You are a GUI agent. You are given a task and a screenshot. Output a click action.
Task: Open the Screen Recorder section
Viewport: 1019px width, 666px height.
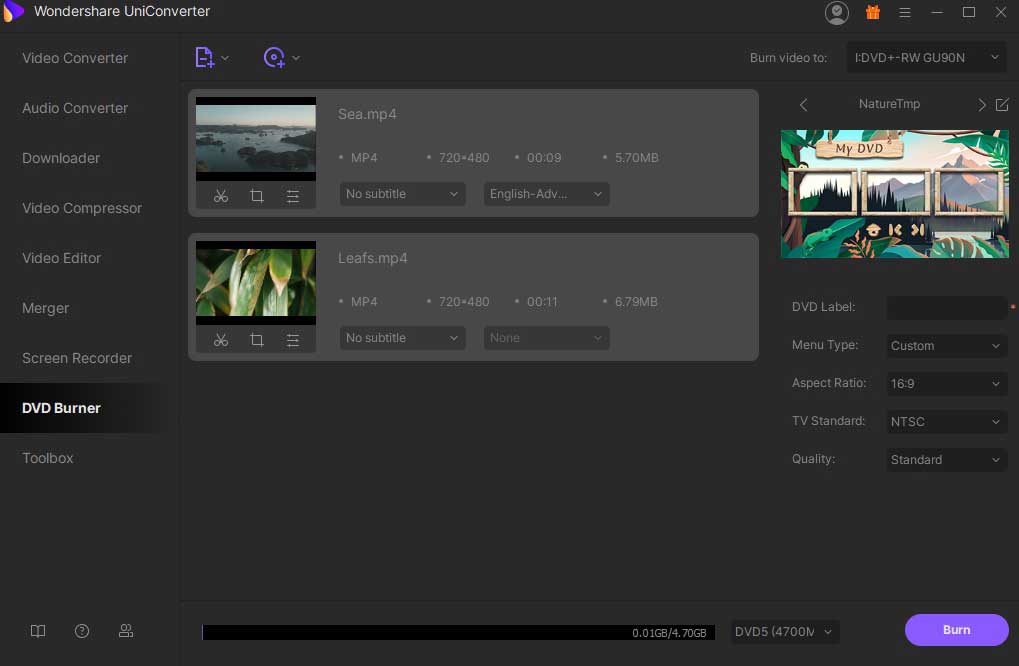[77, 358]
